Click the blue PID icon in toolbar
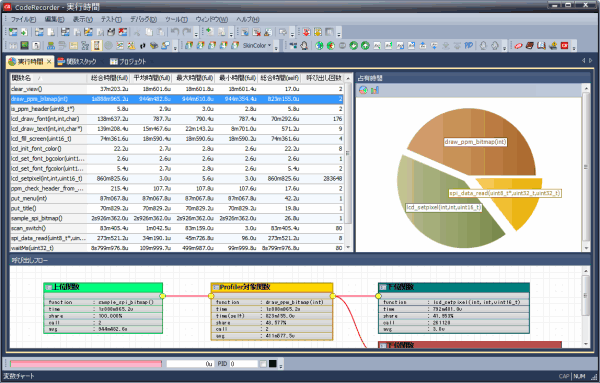This screenshot has width=600, height=383. 469,46
